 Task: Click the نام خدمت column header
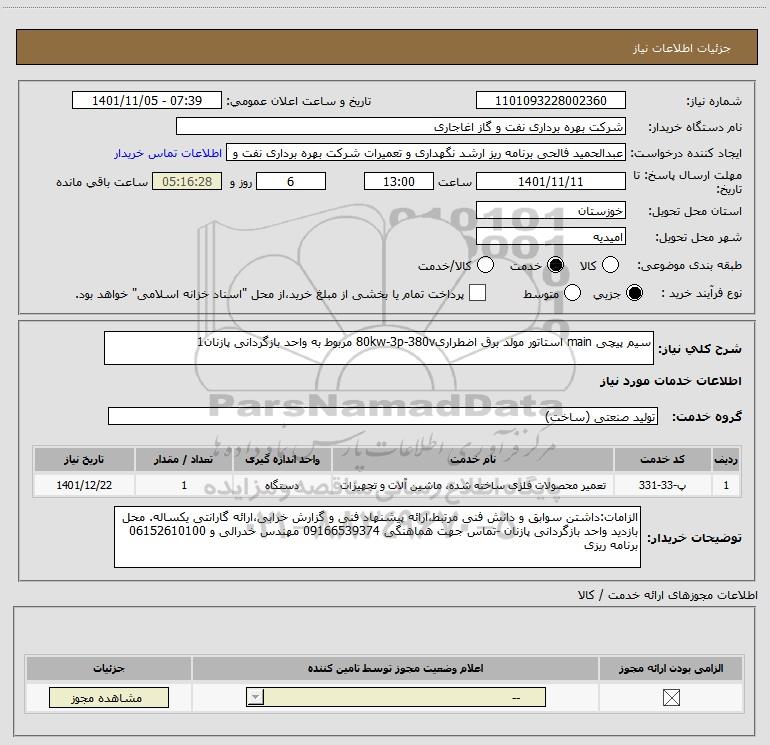(473, 459)
